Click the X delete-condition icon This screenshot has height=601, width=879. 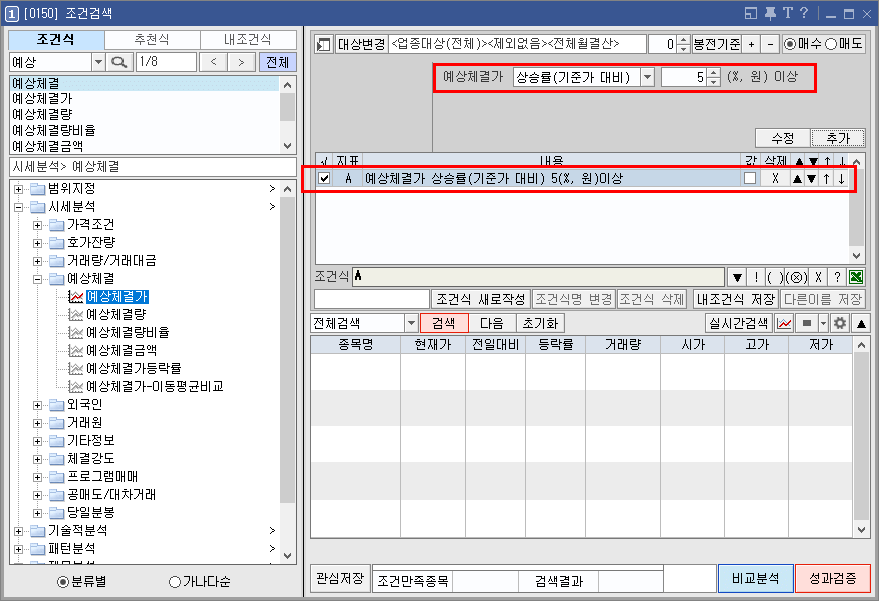(x=818, y=278)
